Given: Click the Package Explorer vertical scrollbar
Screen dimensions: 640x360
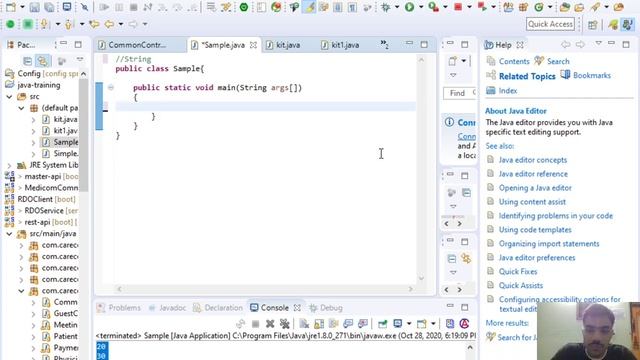Looking at the screenshot, I should [83, 135].
